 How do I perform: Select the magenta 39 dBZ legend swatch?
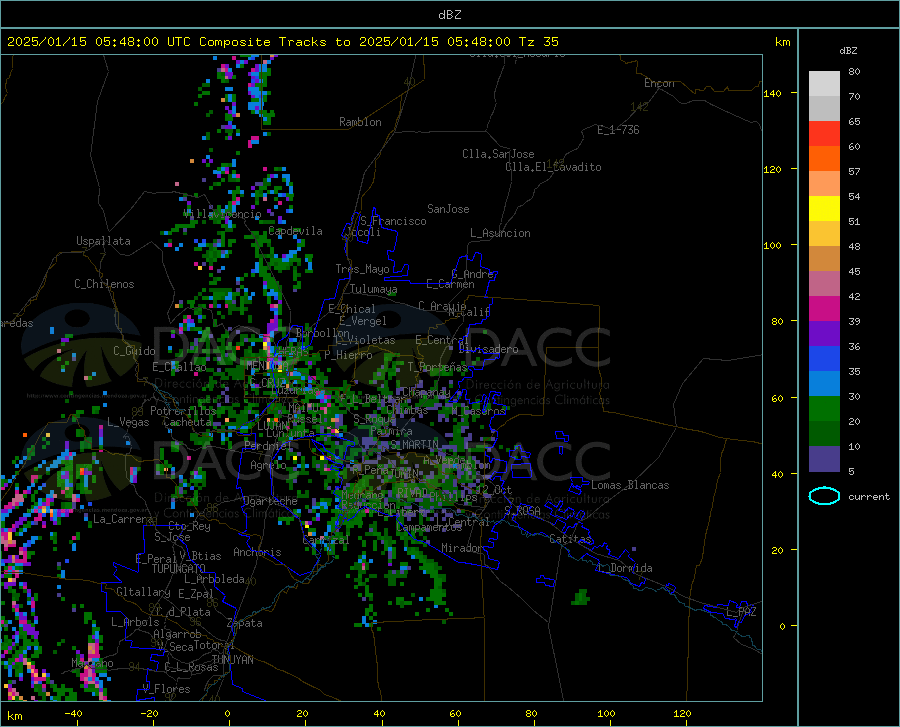coord(824,309)
